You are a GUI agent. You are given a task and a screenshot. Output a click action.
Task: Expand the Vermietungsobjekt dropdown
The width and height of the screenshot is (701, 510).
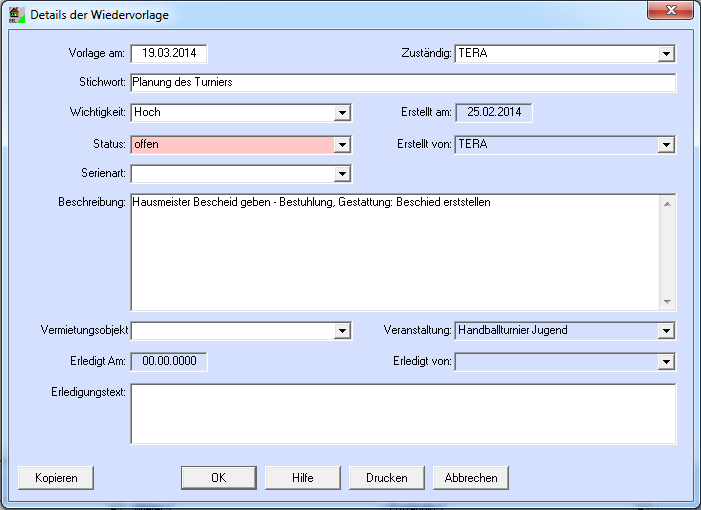point(342,331)
